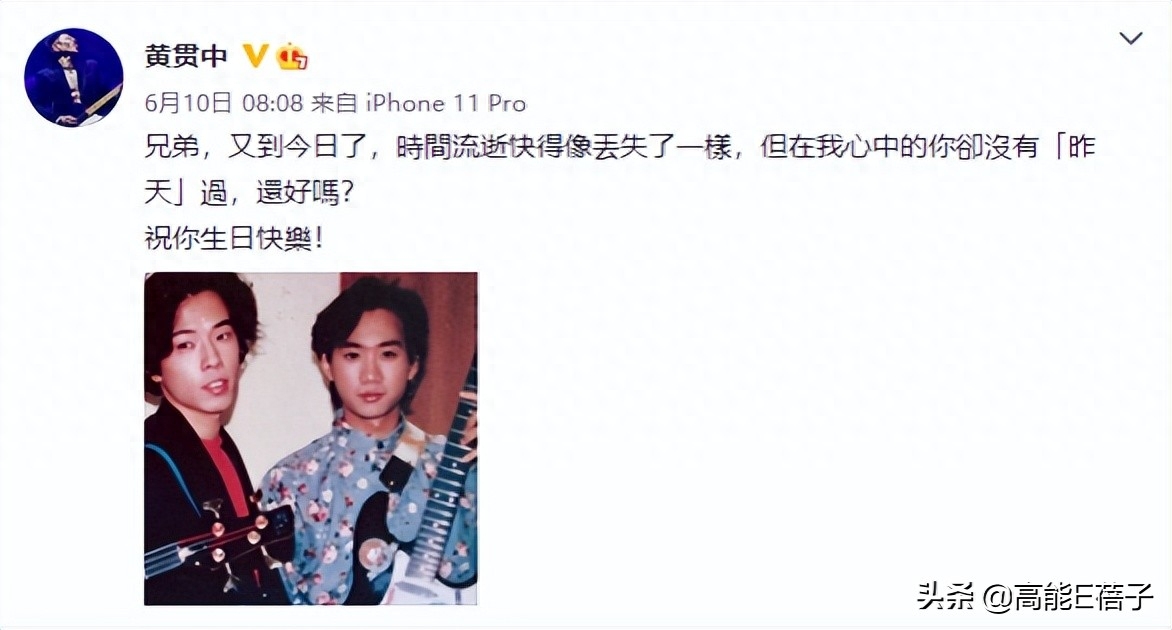Click the phrase 但在我心中的你 in post
Image resolution: width=1172 pixels, height=630 pixels.
[857, 146]
